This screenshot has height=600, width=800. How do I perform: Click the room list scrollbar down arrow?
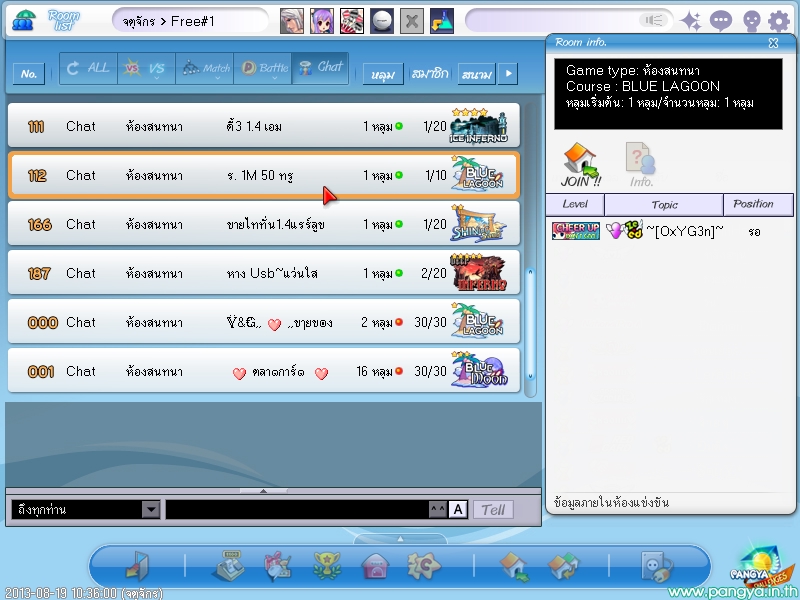pos(531,376)
